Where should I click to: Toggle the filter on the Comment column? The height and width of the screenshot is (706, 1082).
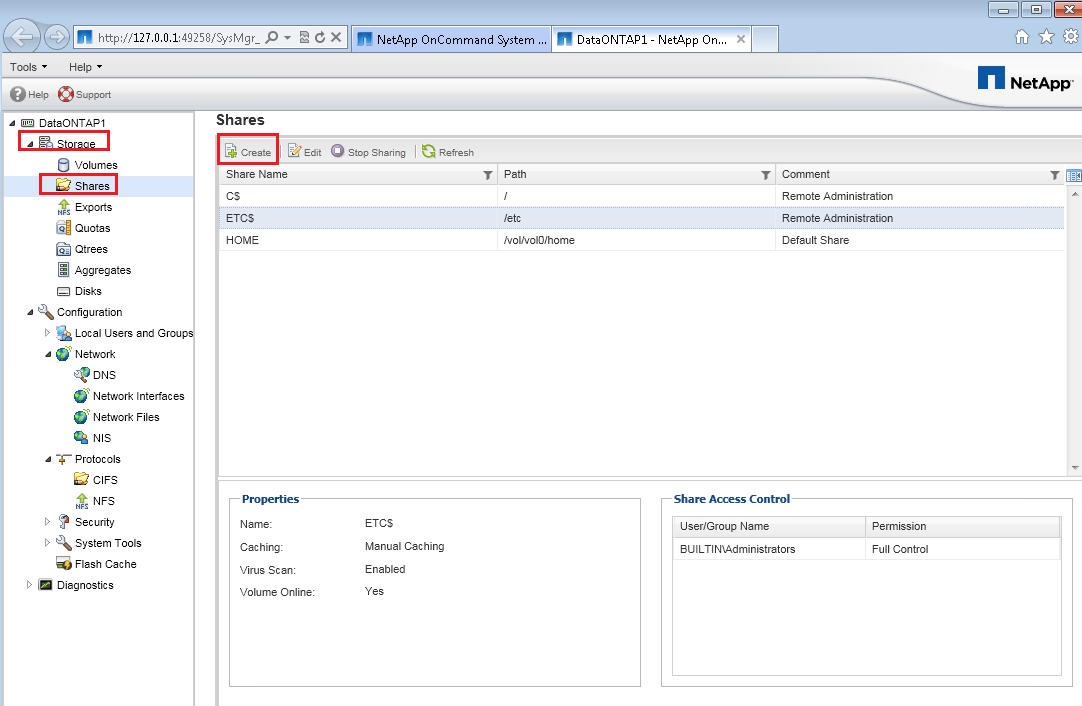(x=1055, y=174)
